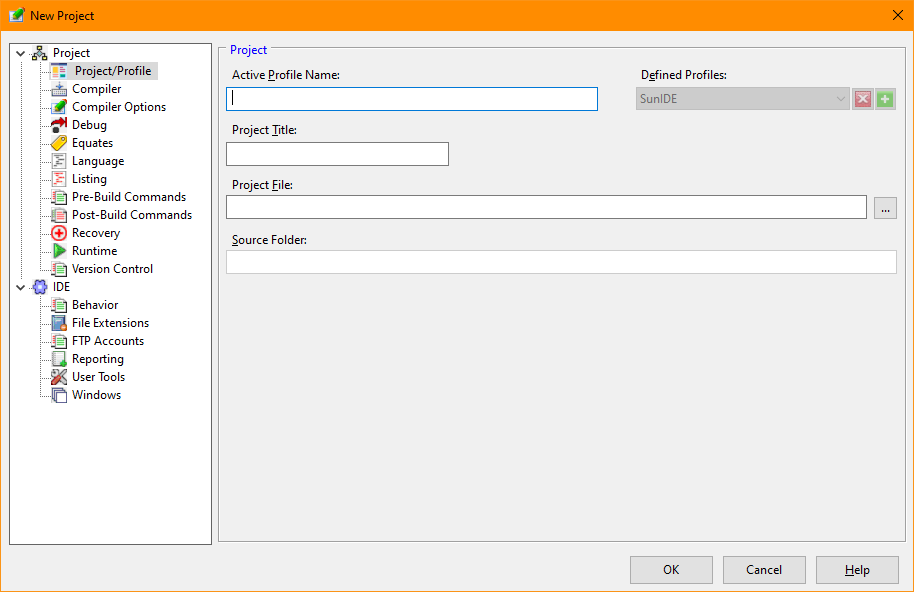Click the Recovery red cross icon

point(59,233)
